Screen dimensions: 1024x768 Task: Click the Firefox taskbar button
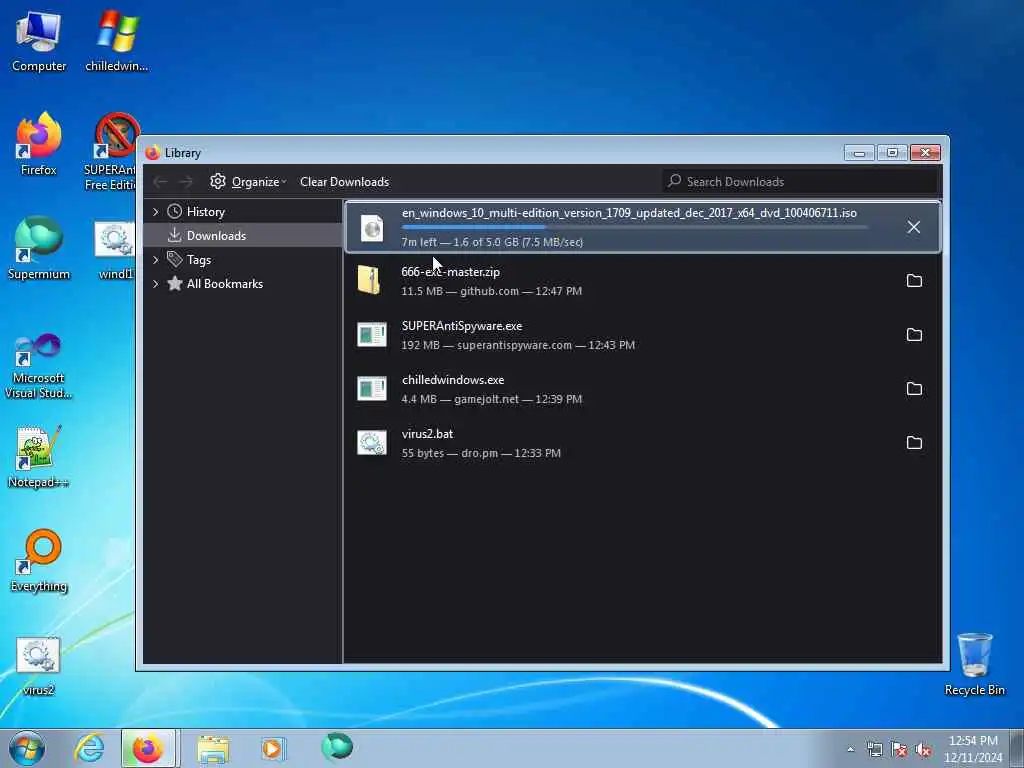148,748
